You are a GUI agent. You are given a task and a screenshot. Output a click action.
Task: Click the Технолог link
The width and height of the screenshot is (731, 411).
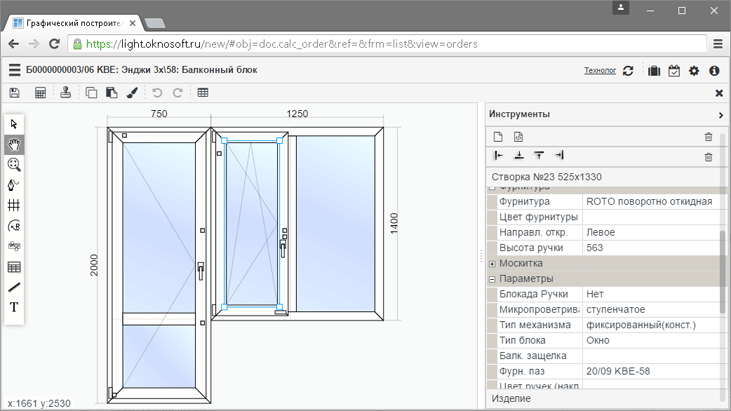(600, 71)
